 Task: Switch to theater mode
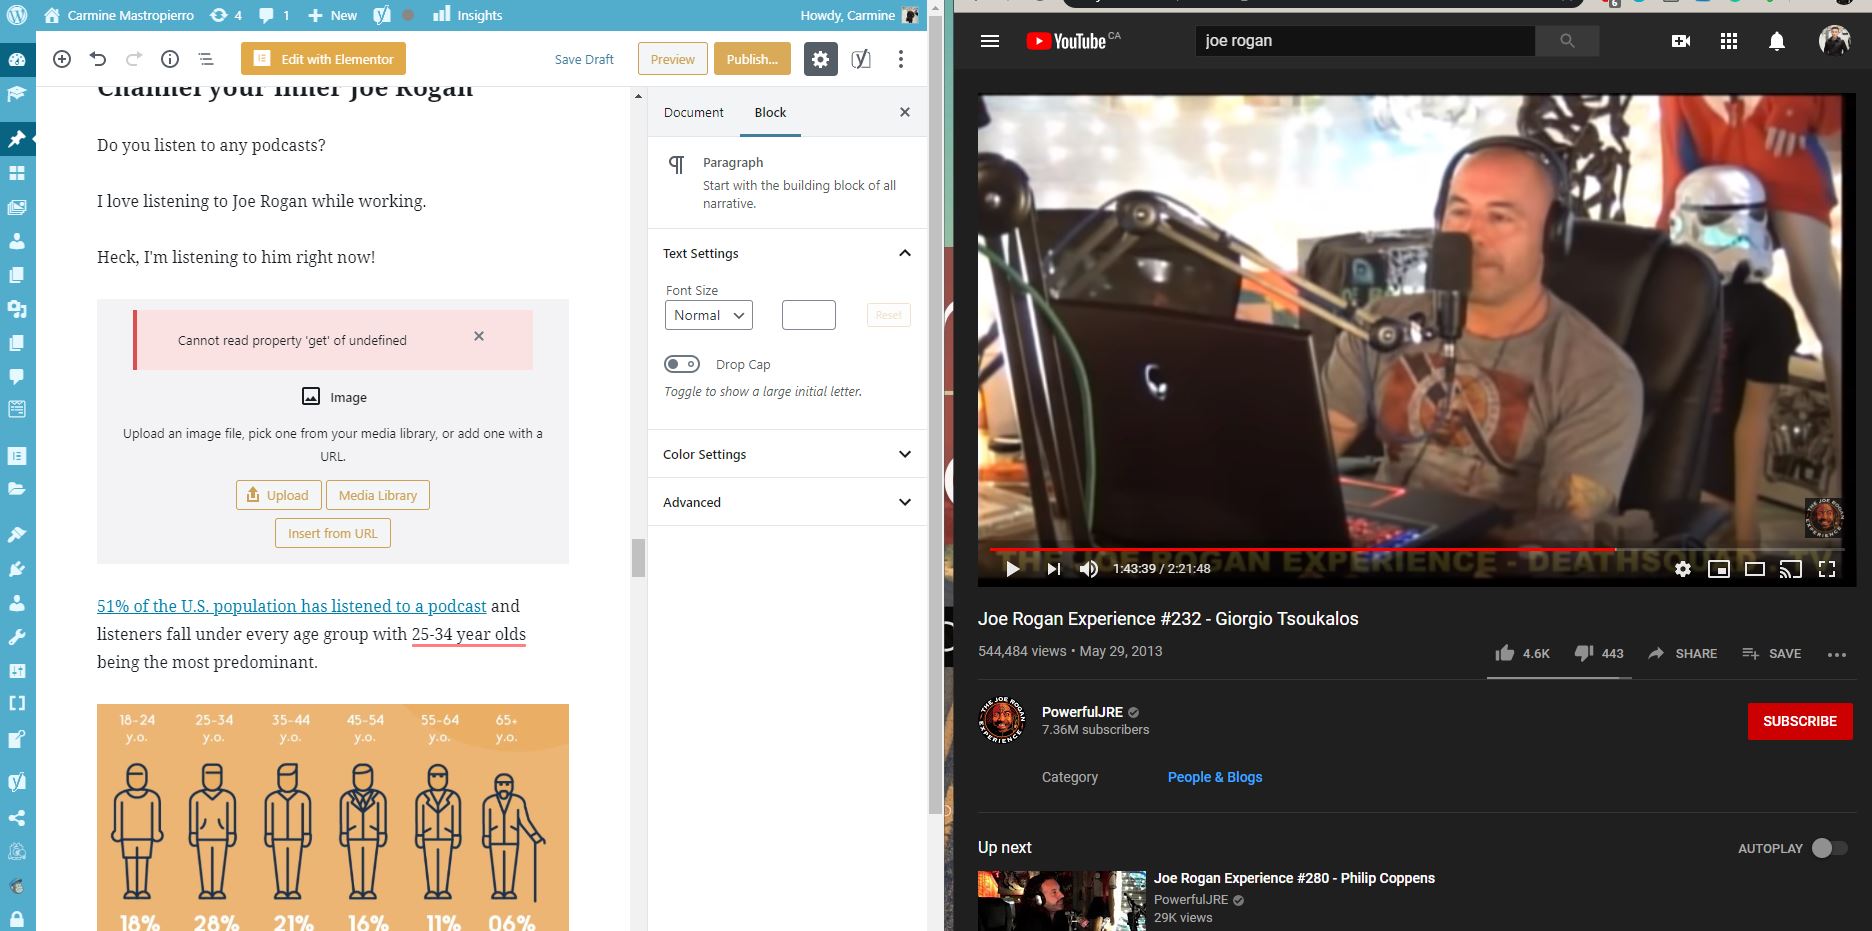pos(1755,568)
